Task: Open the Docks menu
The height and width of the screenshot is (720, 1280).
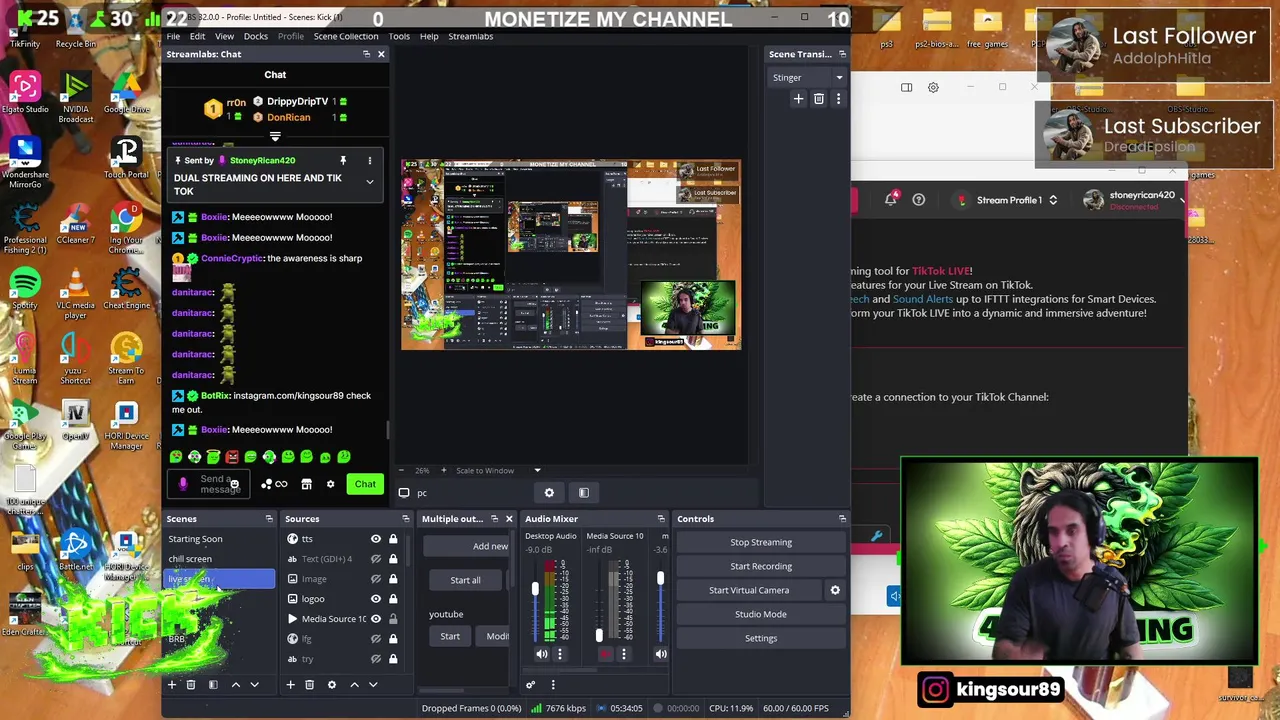Action: click(256, 36)
